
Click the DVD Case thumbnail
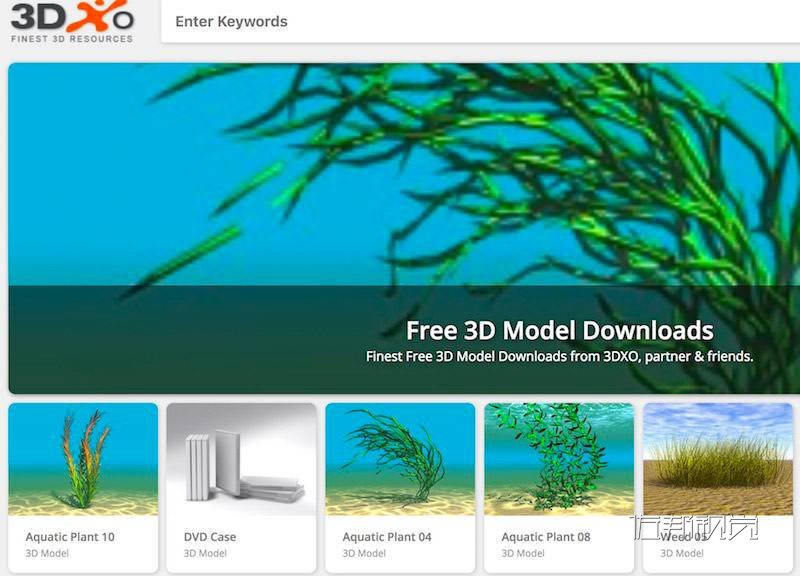pos(242,460)
